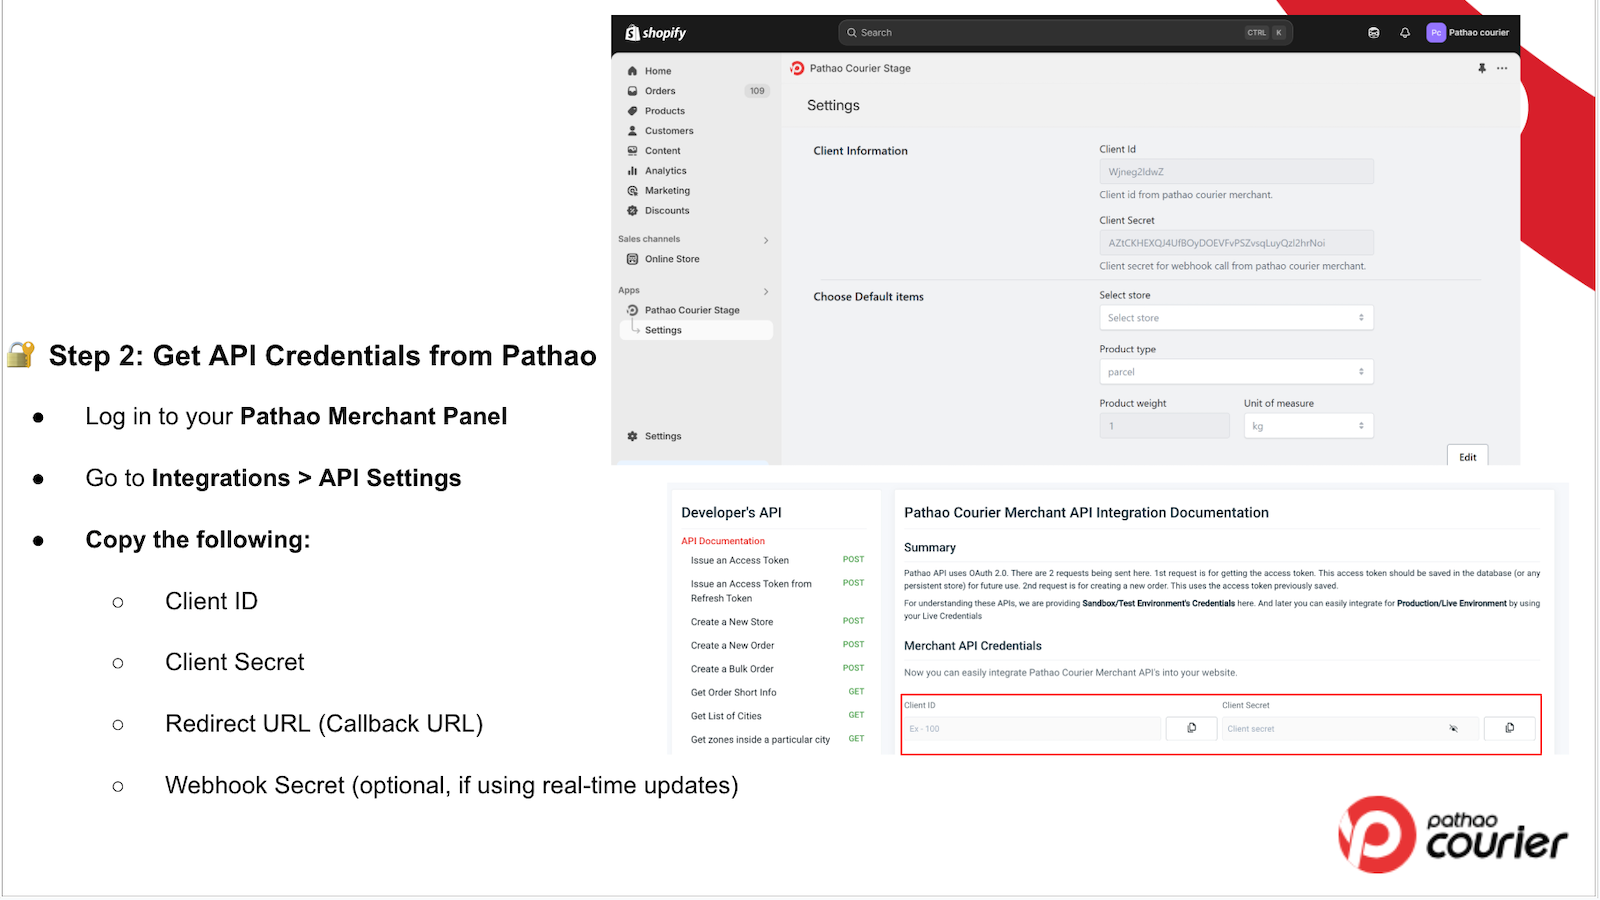This screenshot has width=1600, height=900.
Task: Open the notifications bell in the Shopify header
Action: coord(1405,33)
